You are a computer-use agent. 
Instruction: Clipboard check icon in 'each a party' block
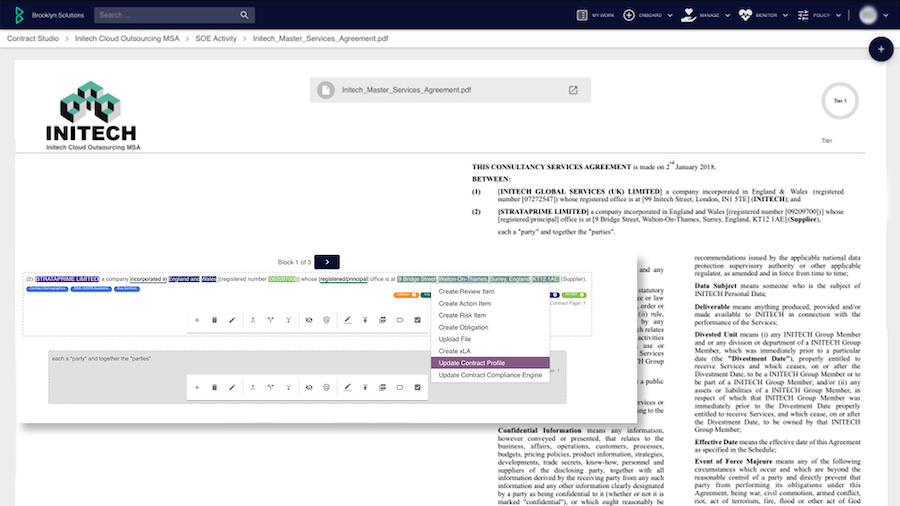(x=417, y=387)
